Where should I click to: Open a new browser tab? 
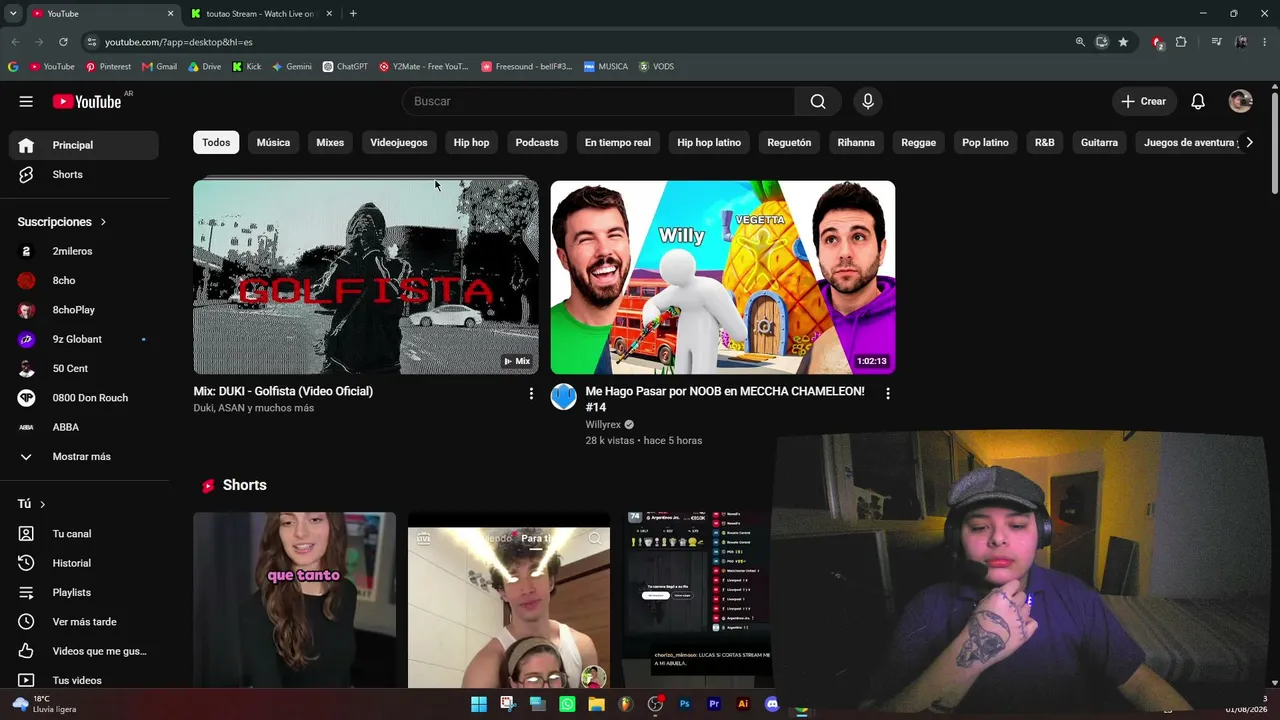(x=353, y=14)
